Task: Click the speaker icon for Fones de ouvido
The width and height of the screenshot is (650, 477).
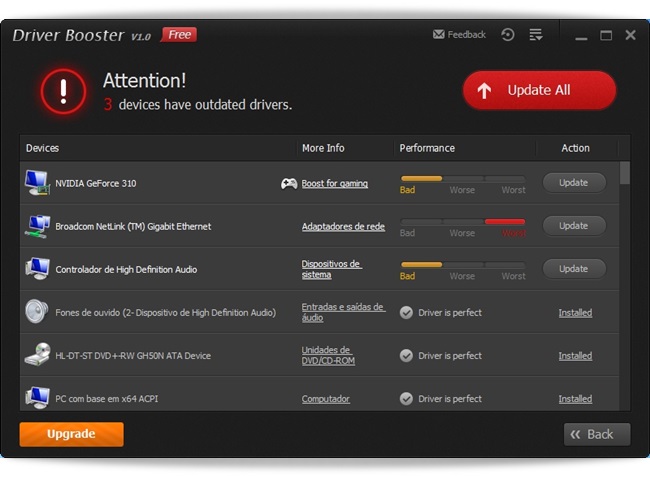Action: tap(36, 312)
